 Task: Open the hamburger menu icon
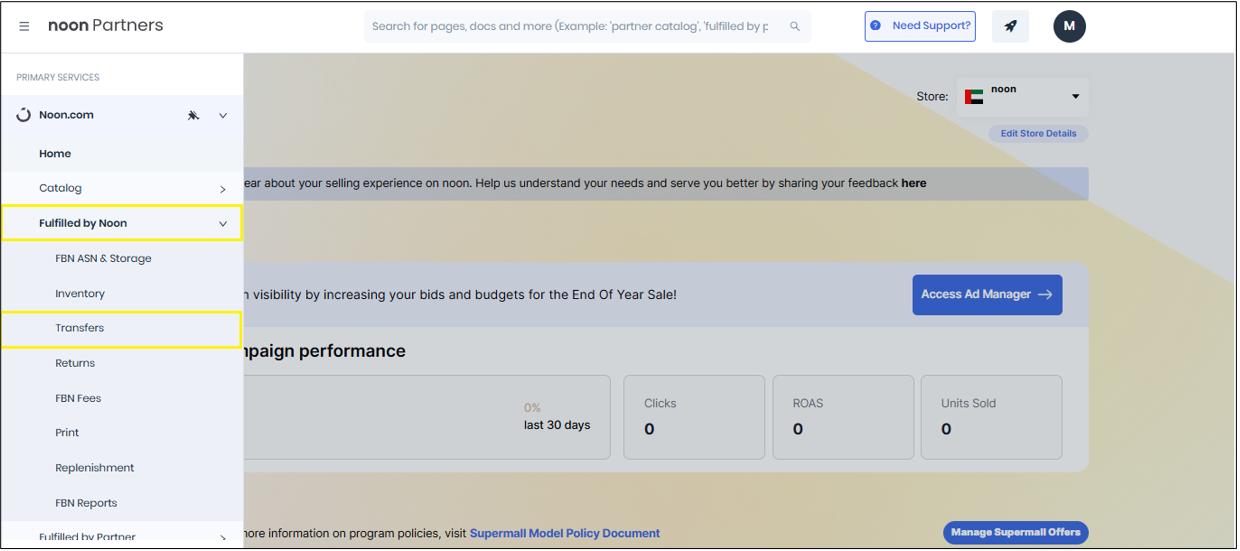click(24, 26)
